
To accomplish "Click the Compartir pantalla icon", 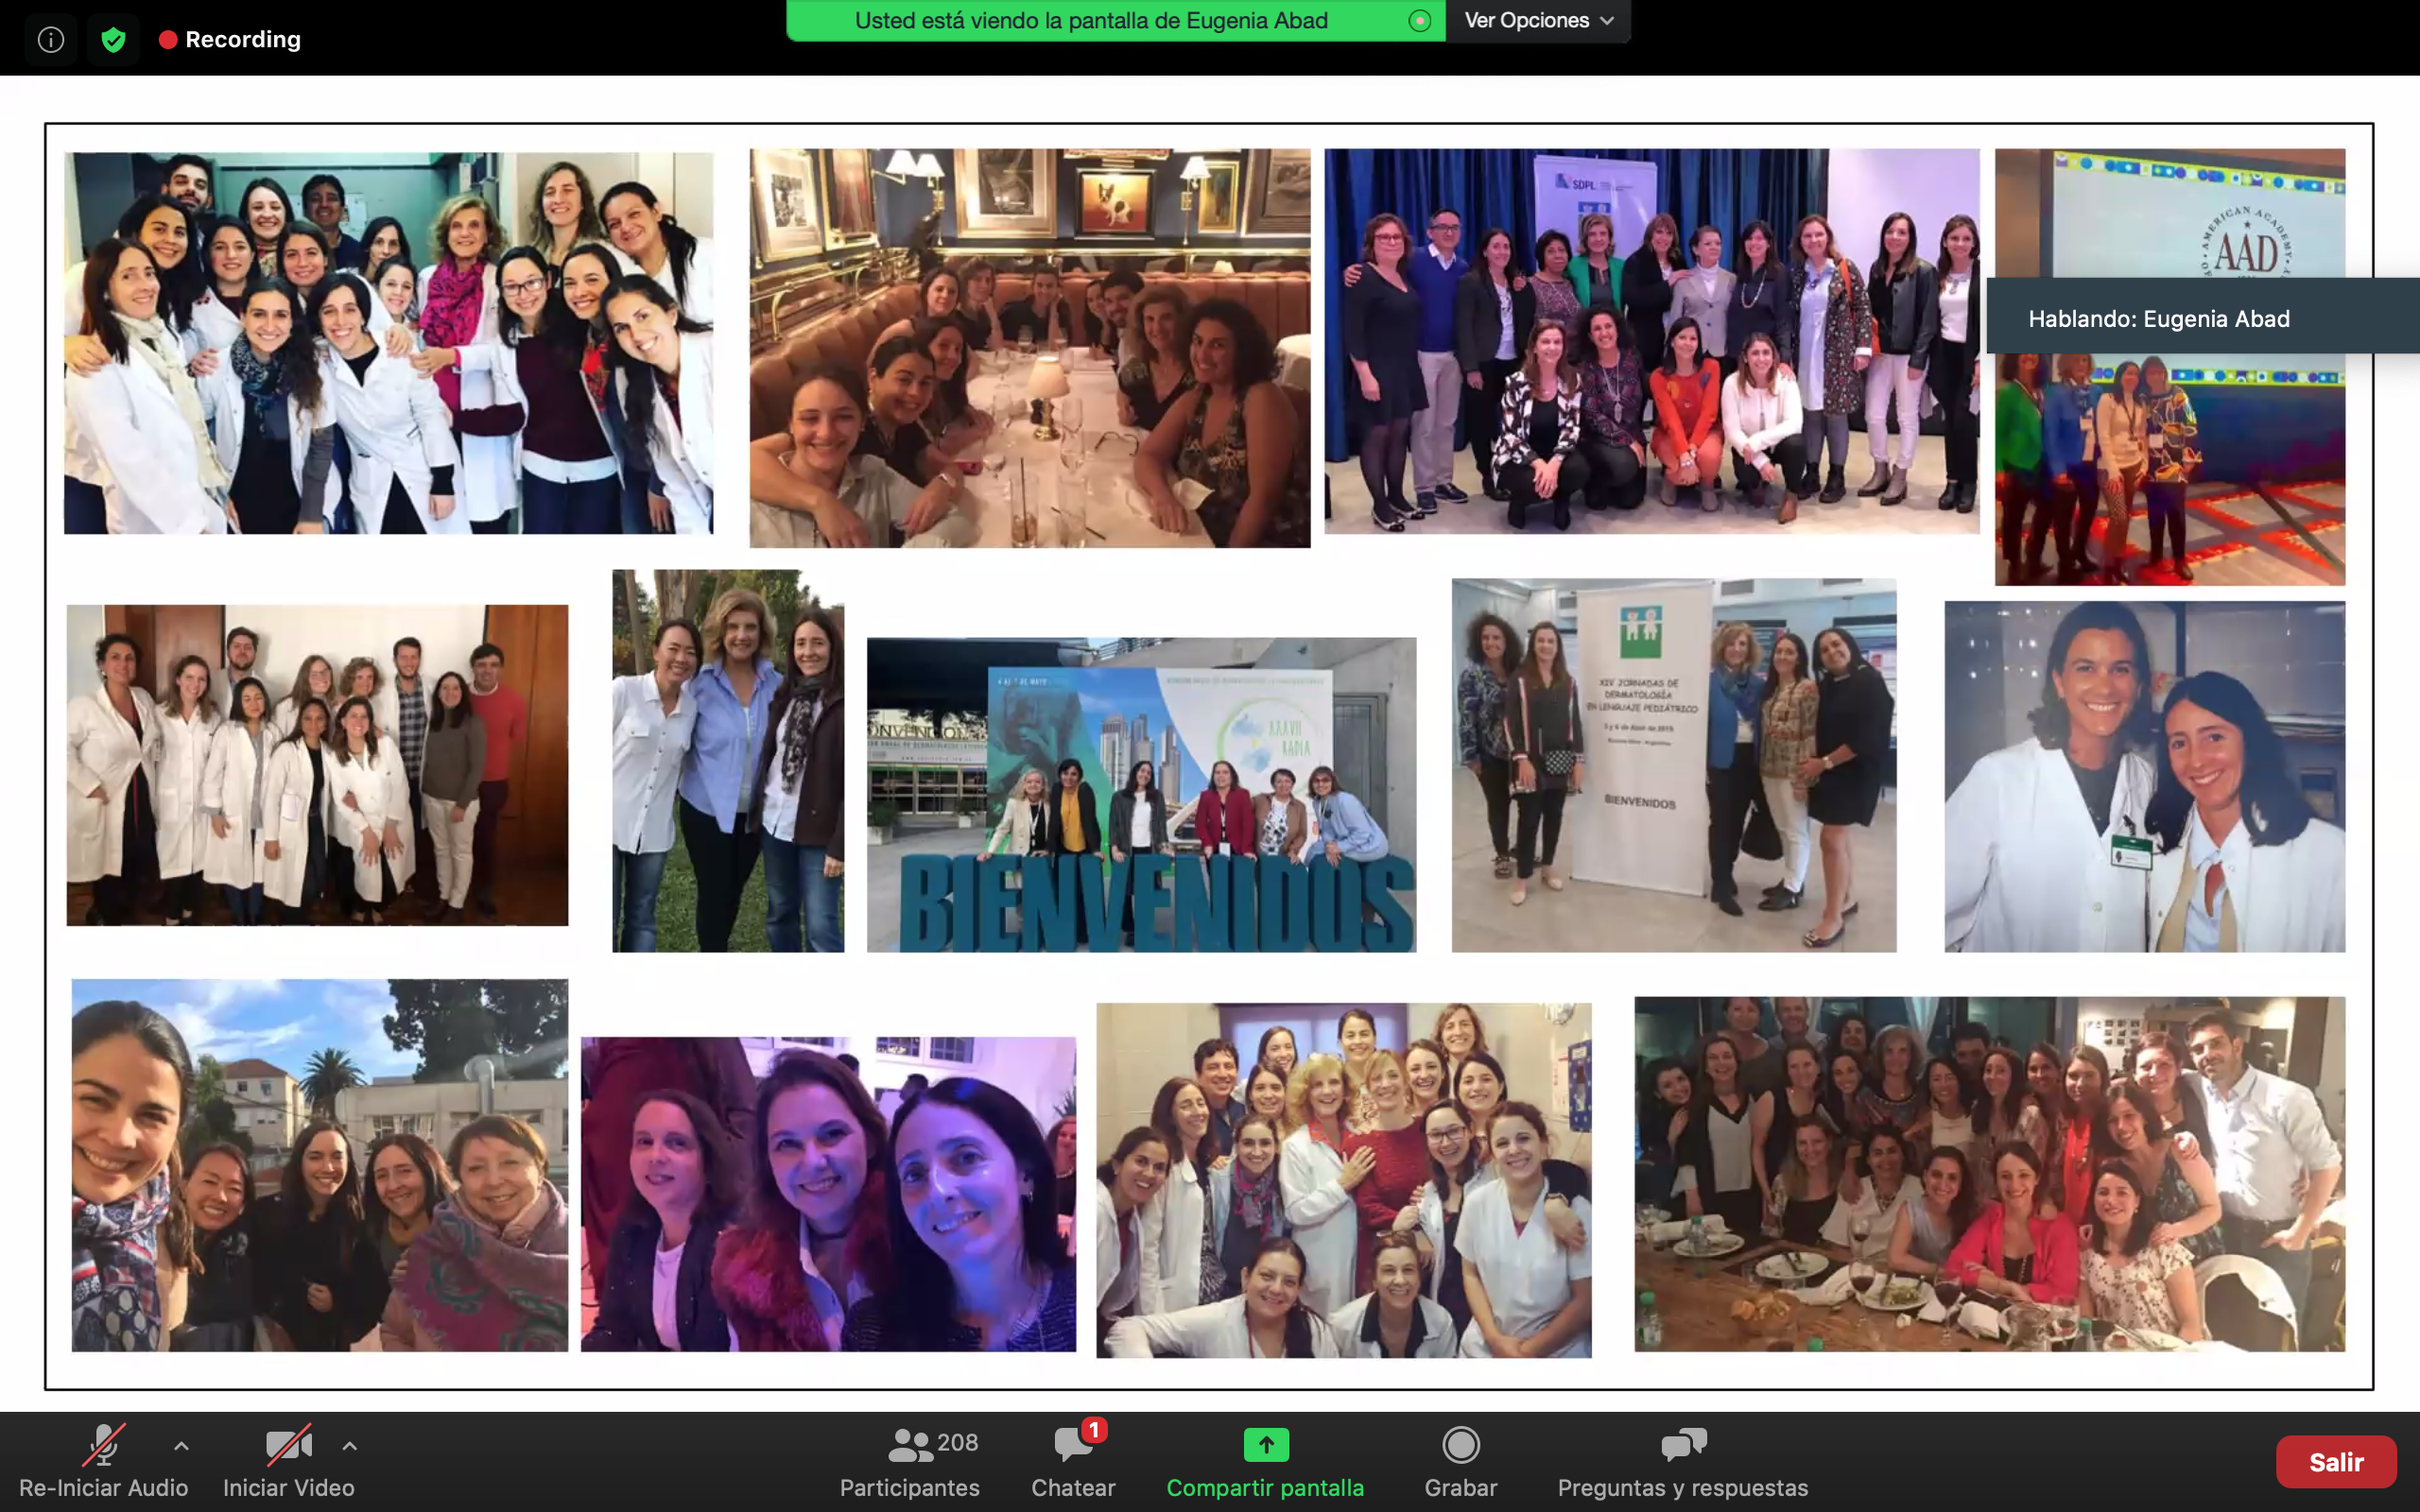I will (x=1265, y=1446).
